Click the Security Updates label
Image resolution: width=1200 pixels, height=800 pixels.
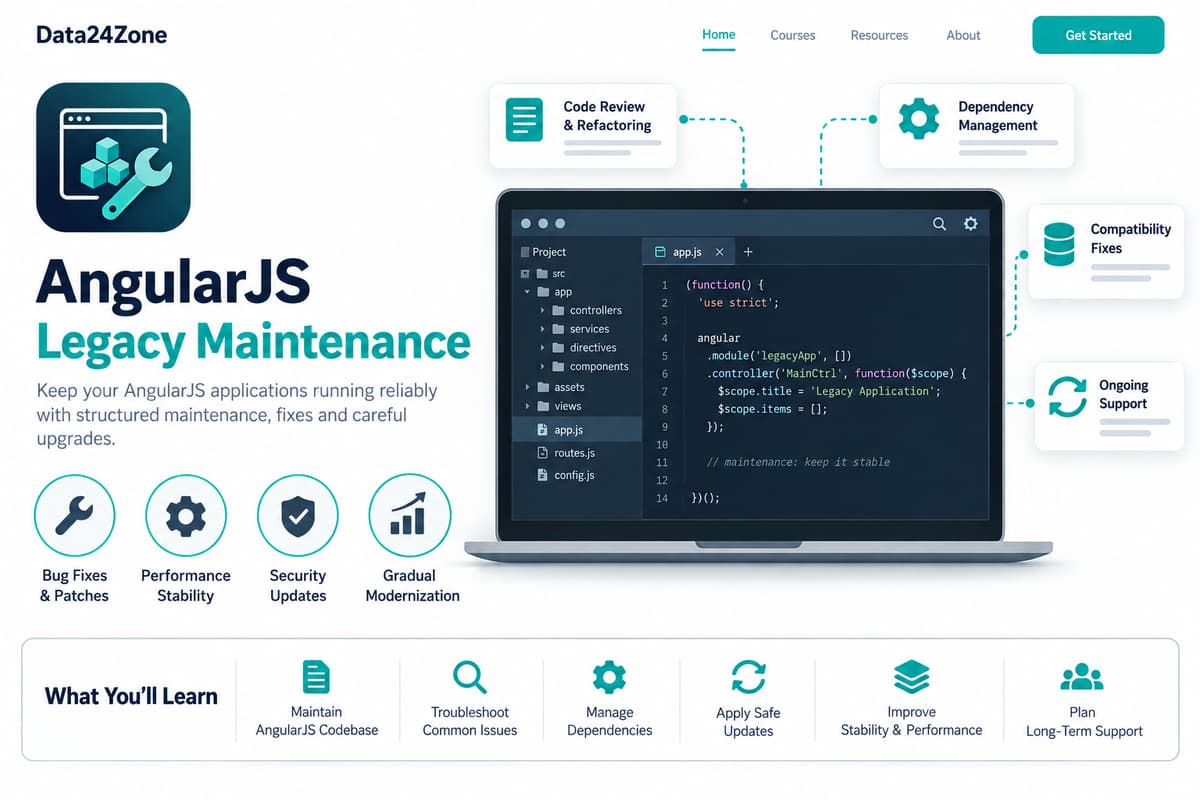tap(298, 585)
